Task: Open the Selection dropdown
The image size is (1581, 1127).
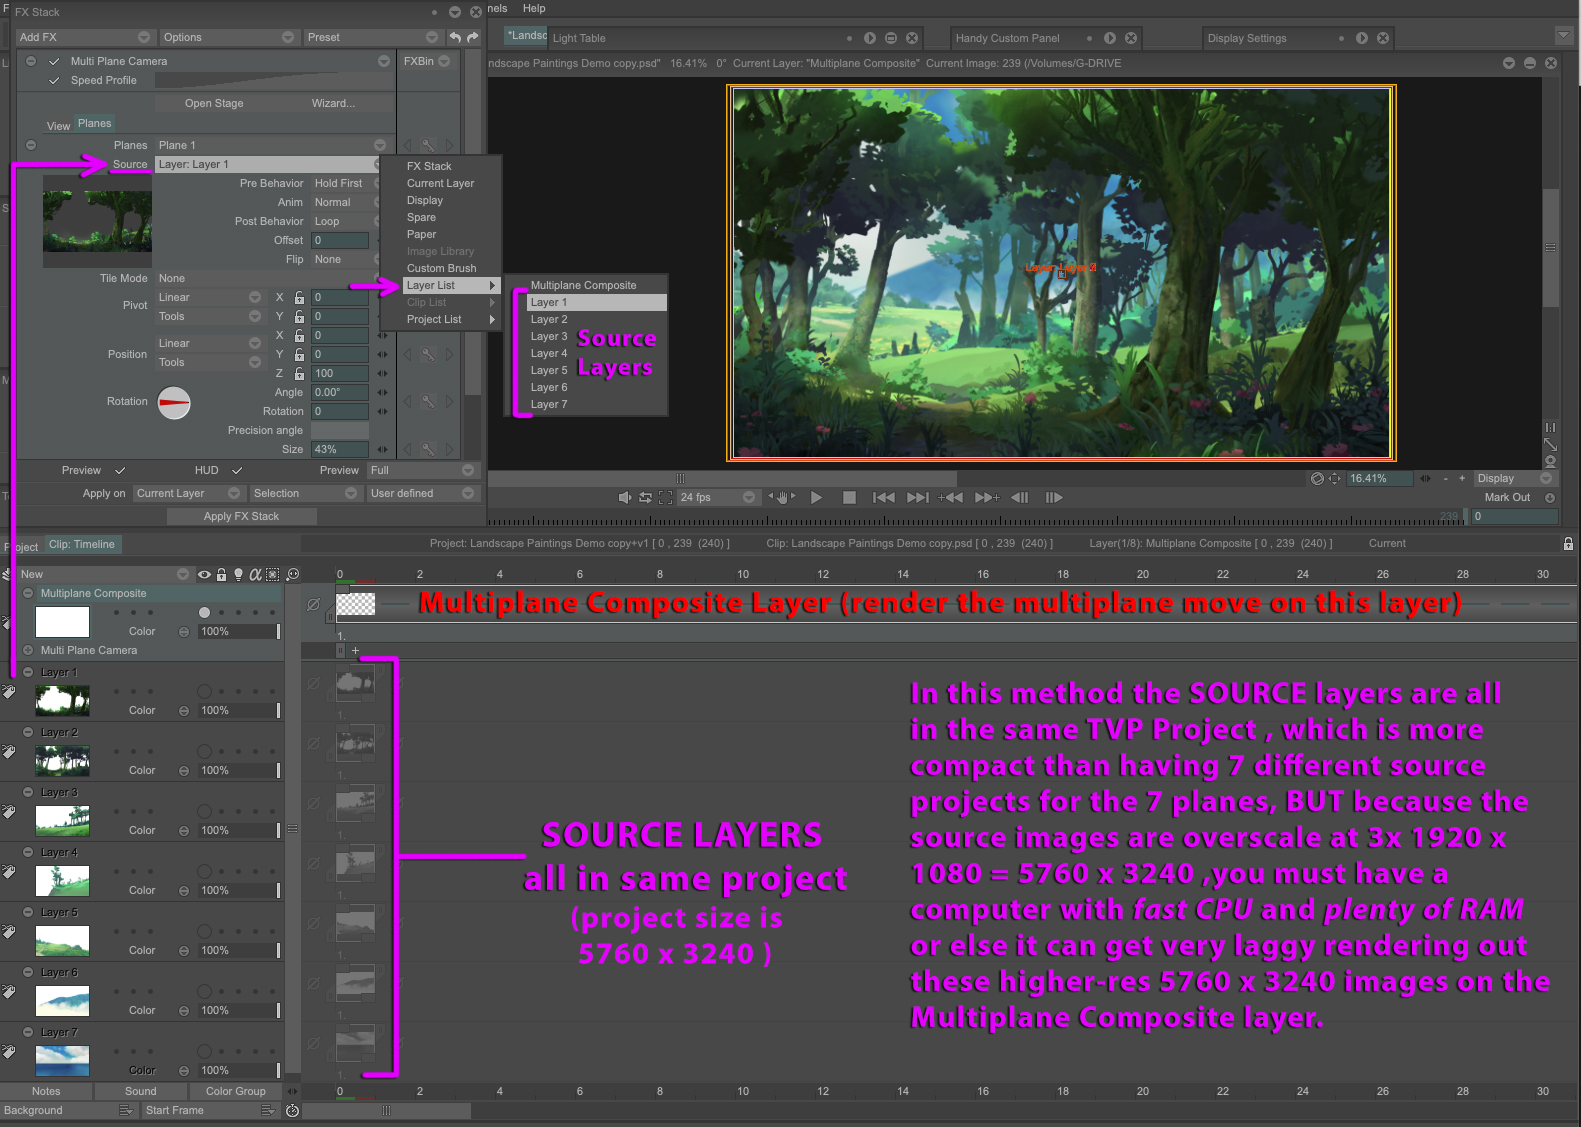Action: 305,493
